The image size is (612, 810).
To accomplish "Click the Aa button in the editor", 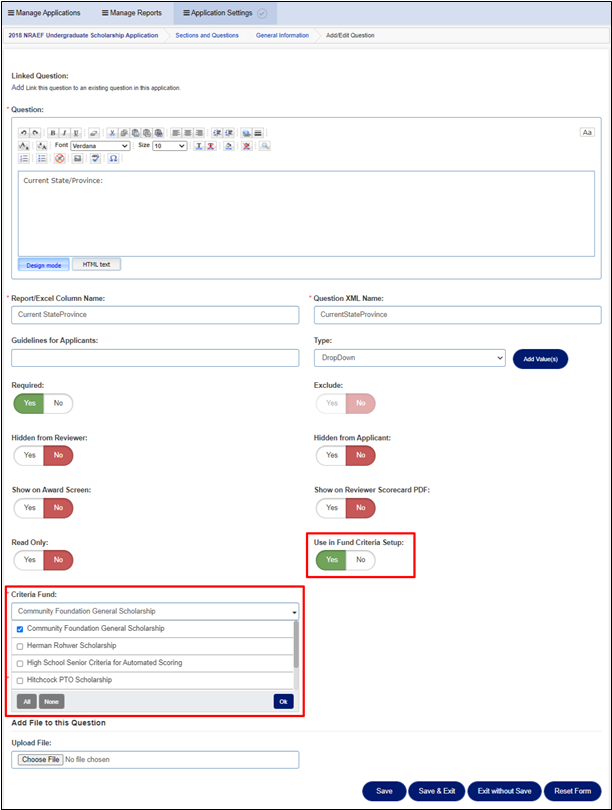I will point(587,132).
